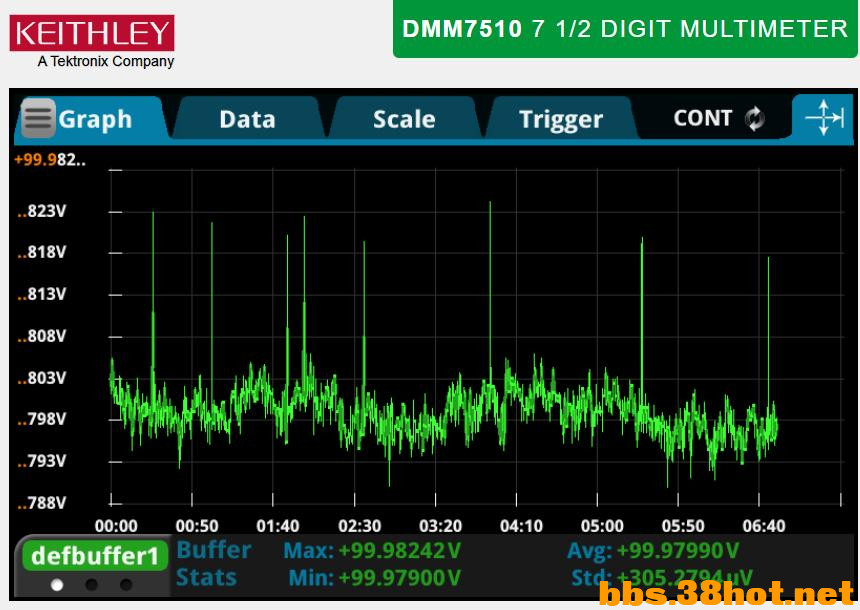860x610 pixels.
Task: Click the circular arrows icon next to CONT
Action: point(755,119)
